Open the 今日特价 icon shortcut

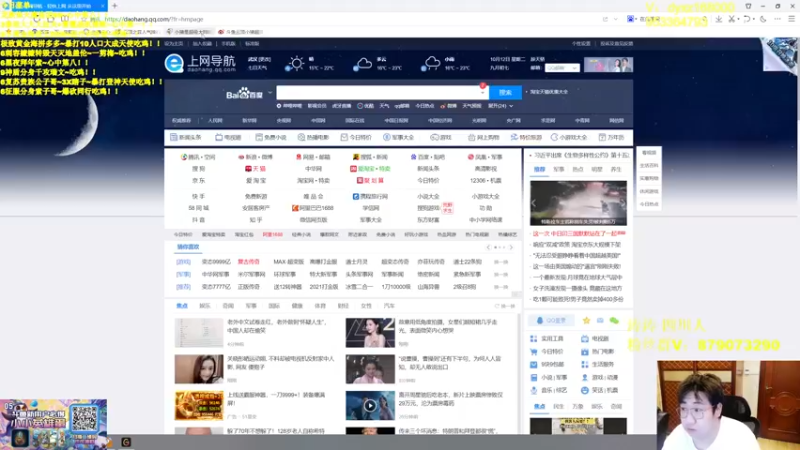(x=356, y=137)
